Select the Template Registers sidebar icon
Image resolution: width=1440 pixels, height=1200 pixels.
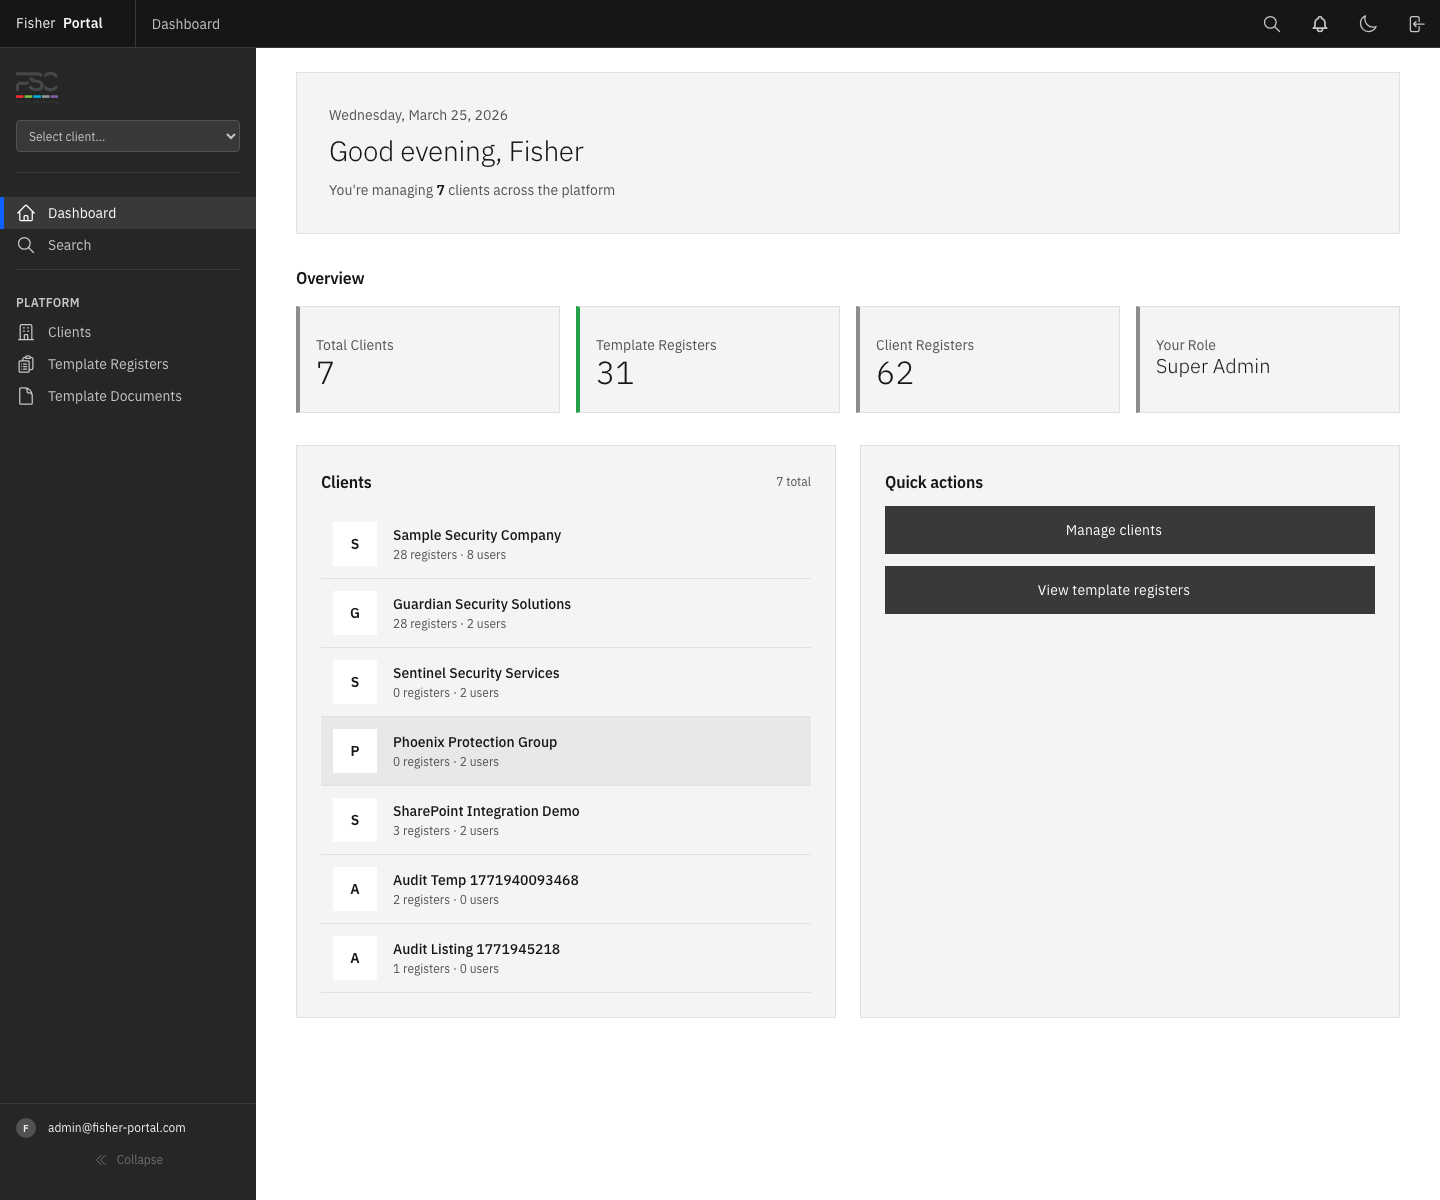(26, 363)
